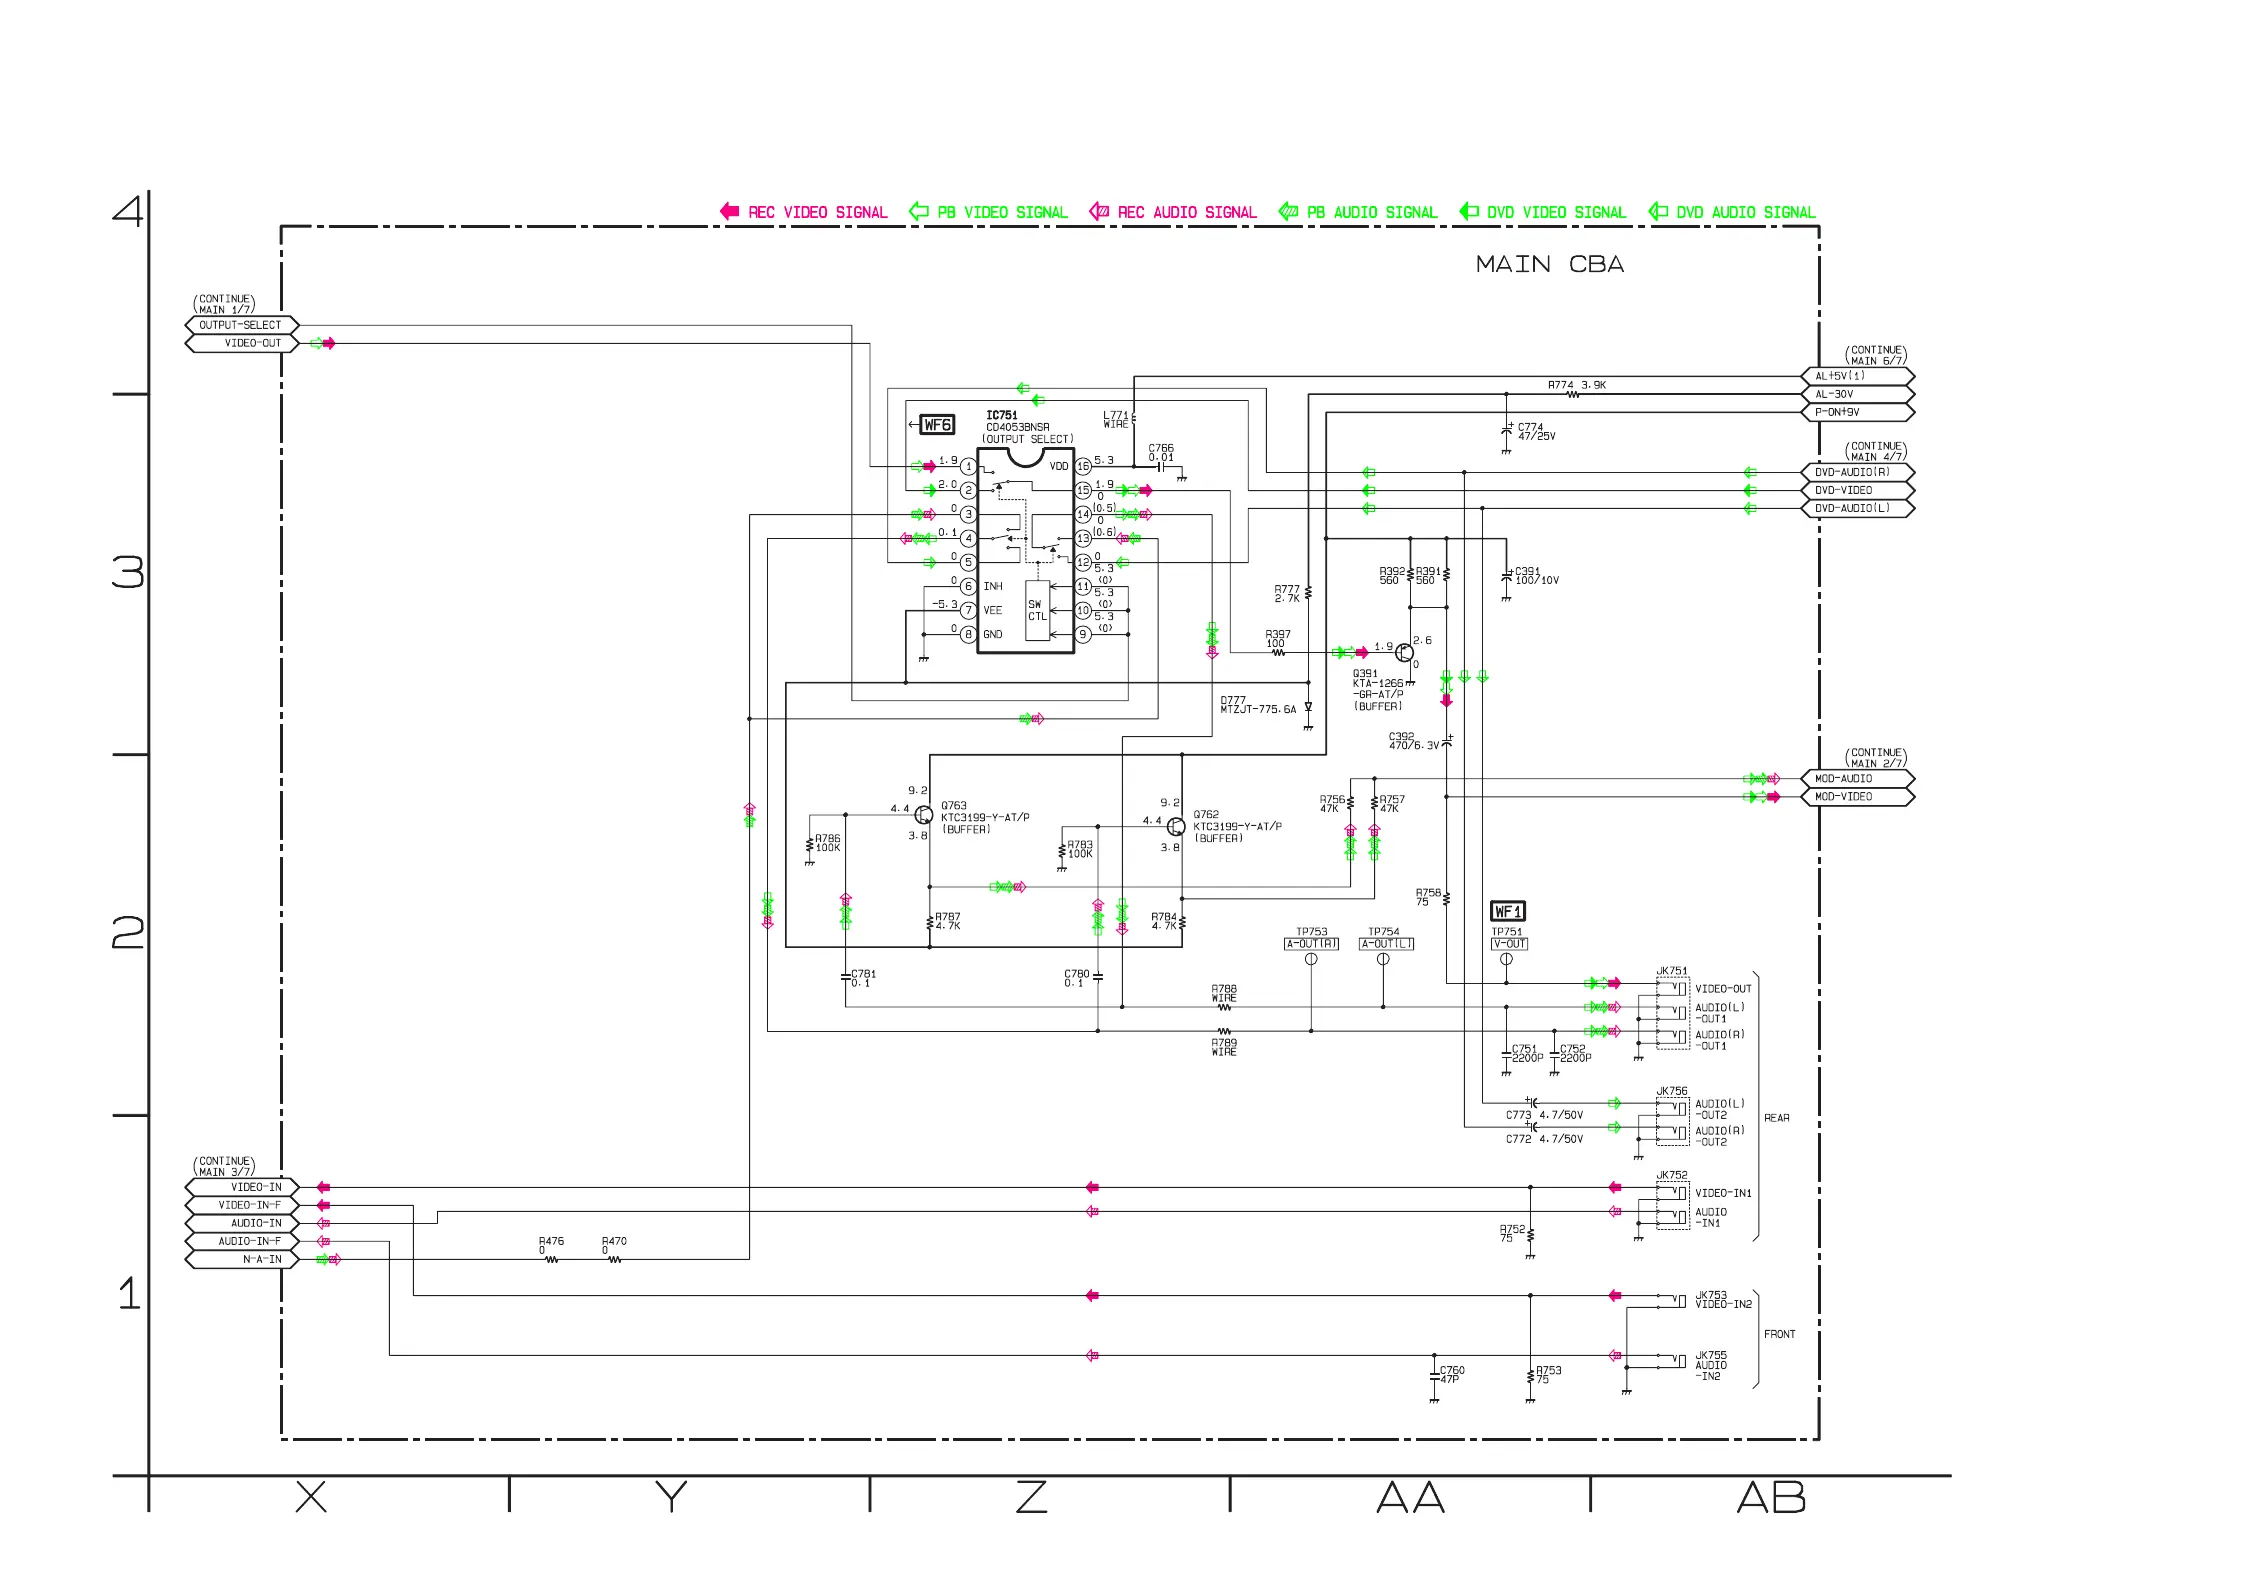
Task: Select the WF6 waveform marker box
Action: point(937,424)
